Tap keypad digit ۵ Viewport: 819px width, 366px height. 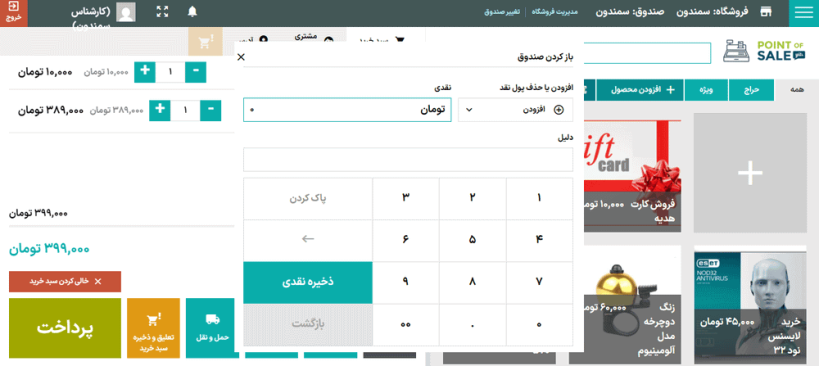click(472, 240)
